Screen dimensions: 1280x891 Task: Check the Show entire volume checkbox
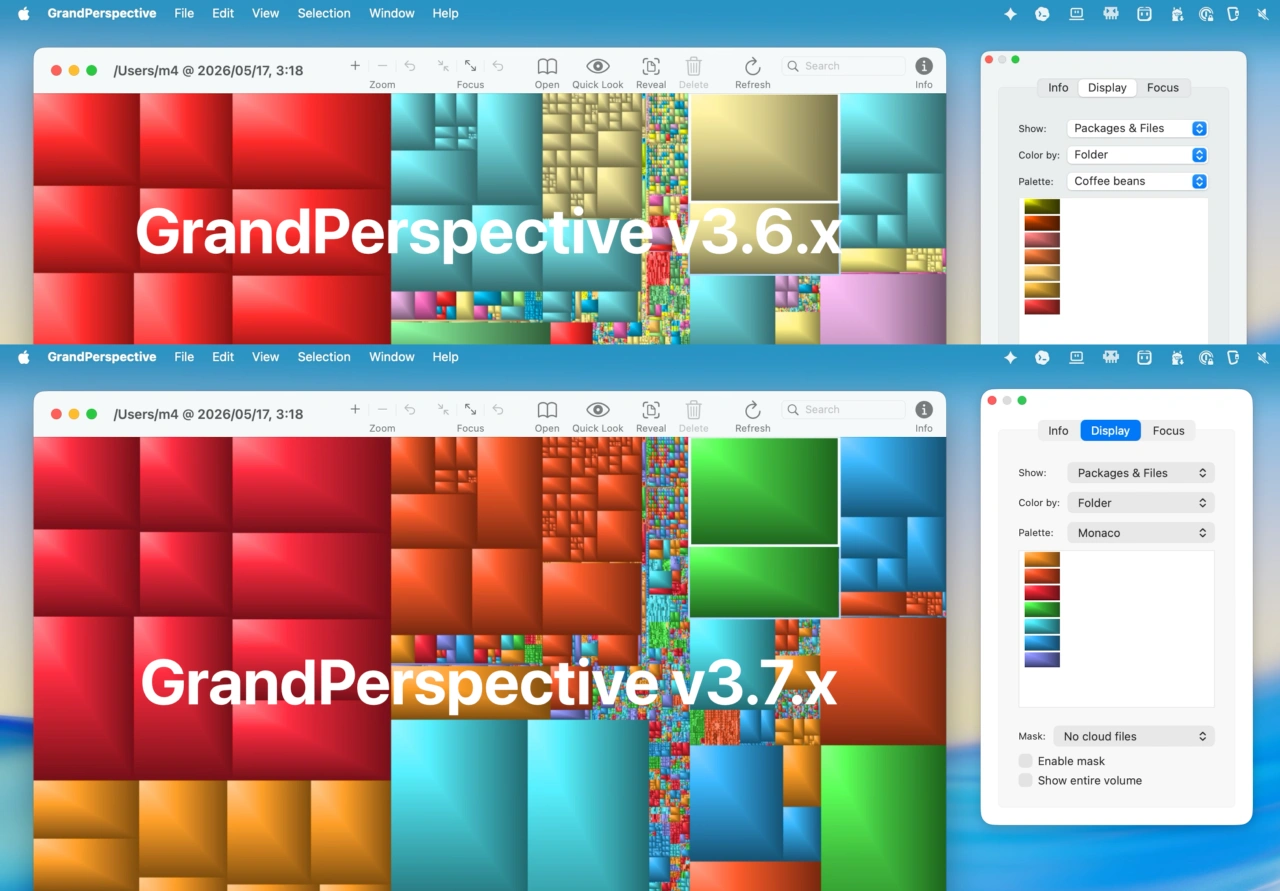click(1025, 780)
